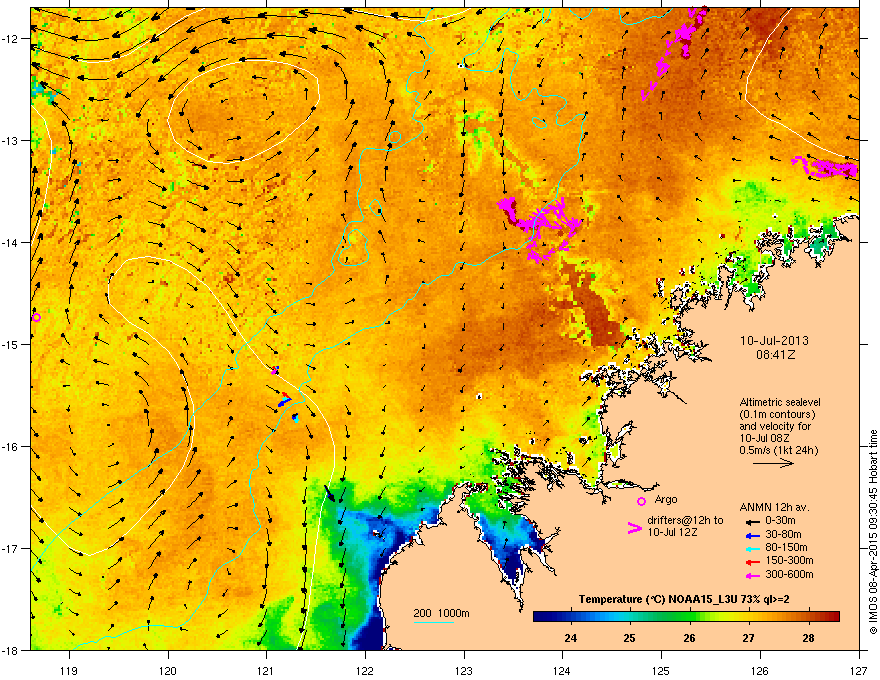The height and width of the screenshot is (680, 880).
Task: Click the cyan isobath sample line under '200 1000m'
Action: tap(434, 622)
